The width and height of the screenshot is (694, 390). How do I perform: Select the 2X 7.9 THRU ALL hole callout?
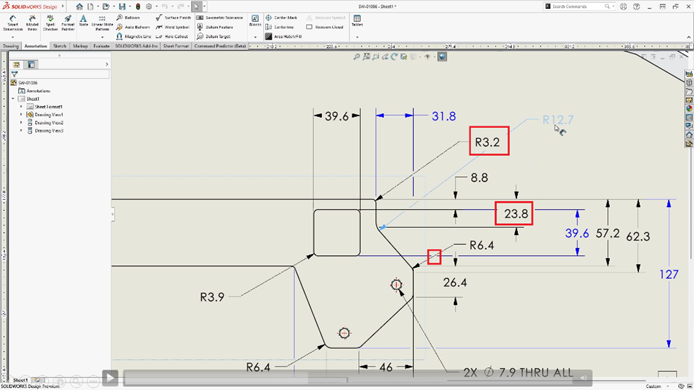(518, 372)
